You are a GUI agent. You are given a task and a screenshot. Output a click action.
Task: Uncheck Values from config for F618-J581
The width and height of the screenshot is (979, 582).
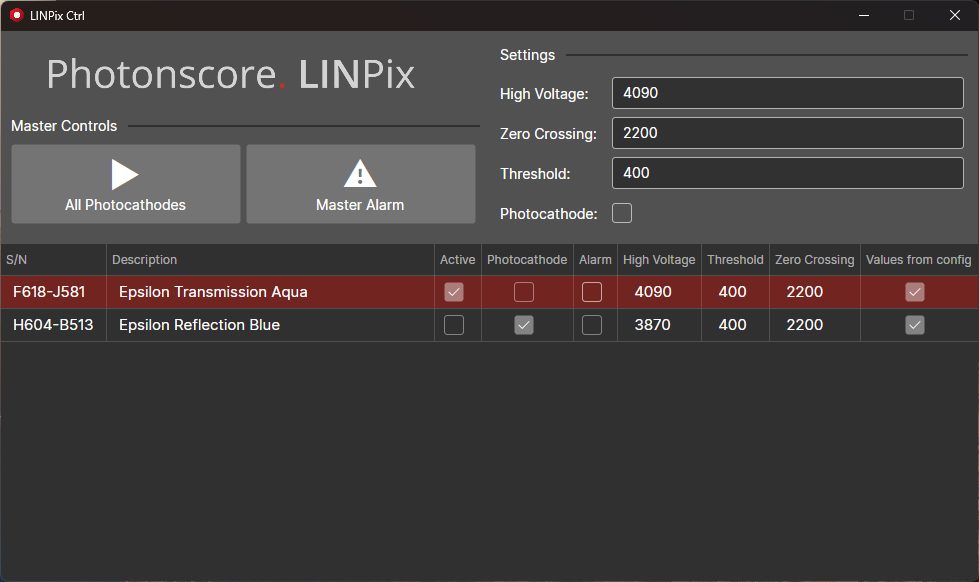[x=915, y=292]
